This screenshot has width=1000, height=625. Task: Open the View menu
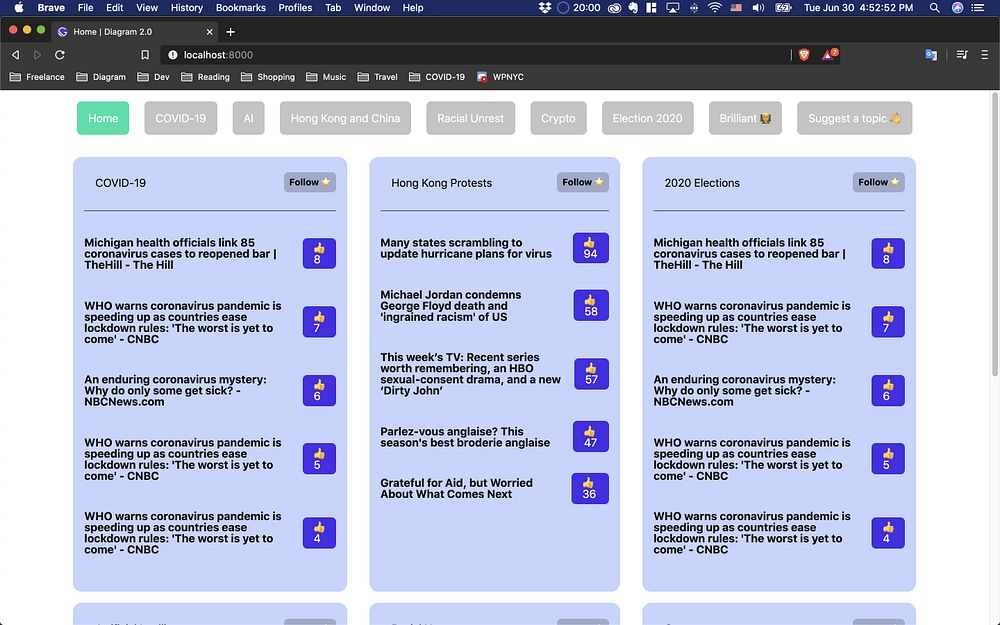click(147, 8)
